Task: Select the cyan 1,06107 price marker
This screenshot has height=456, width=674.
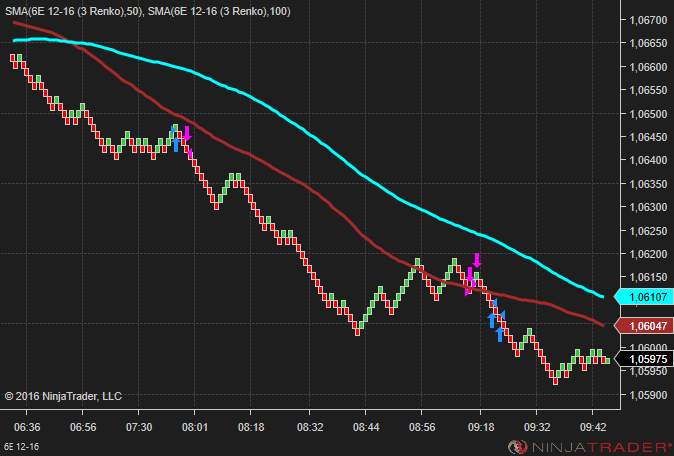Action: click(643, 297)
